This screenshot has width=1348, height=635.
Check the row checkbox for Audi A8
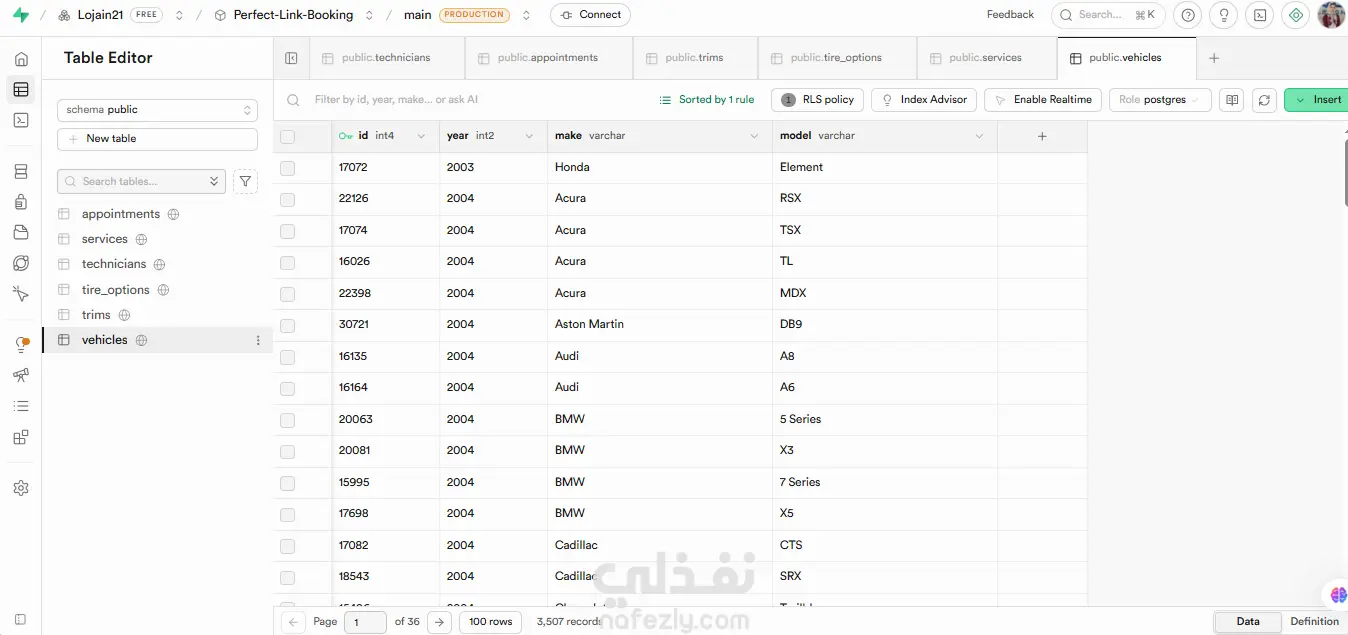288,357
